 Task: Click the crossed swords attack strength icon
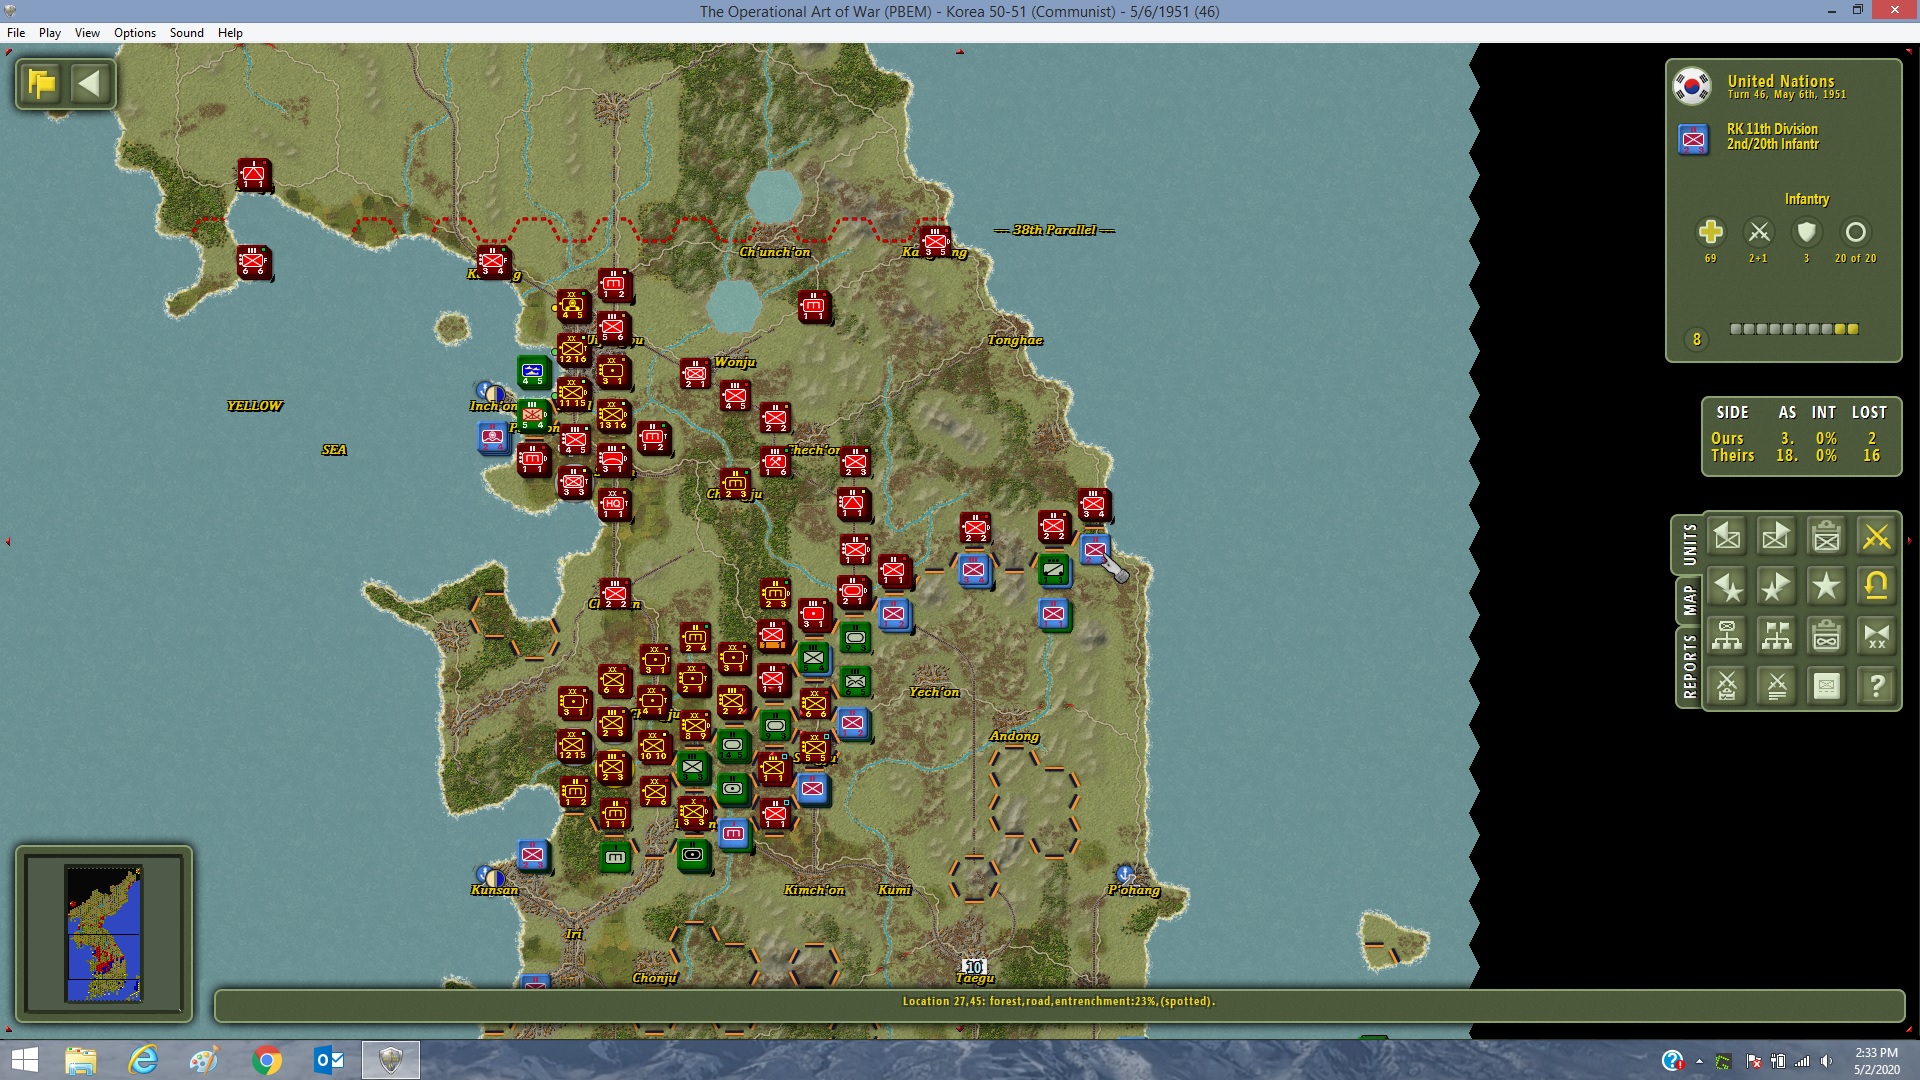click(x=1758, y=232)
